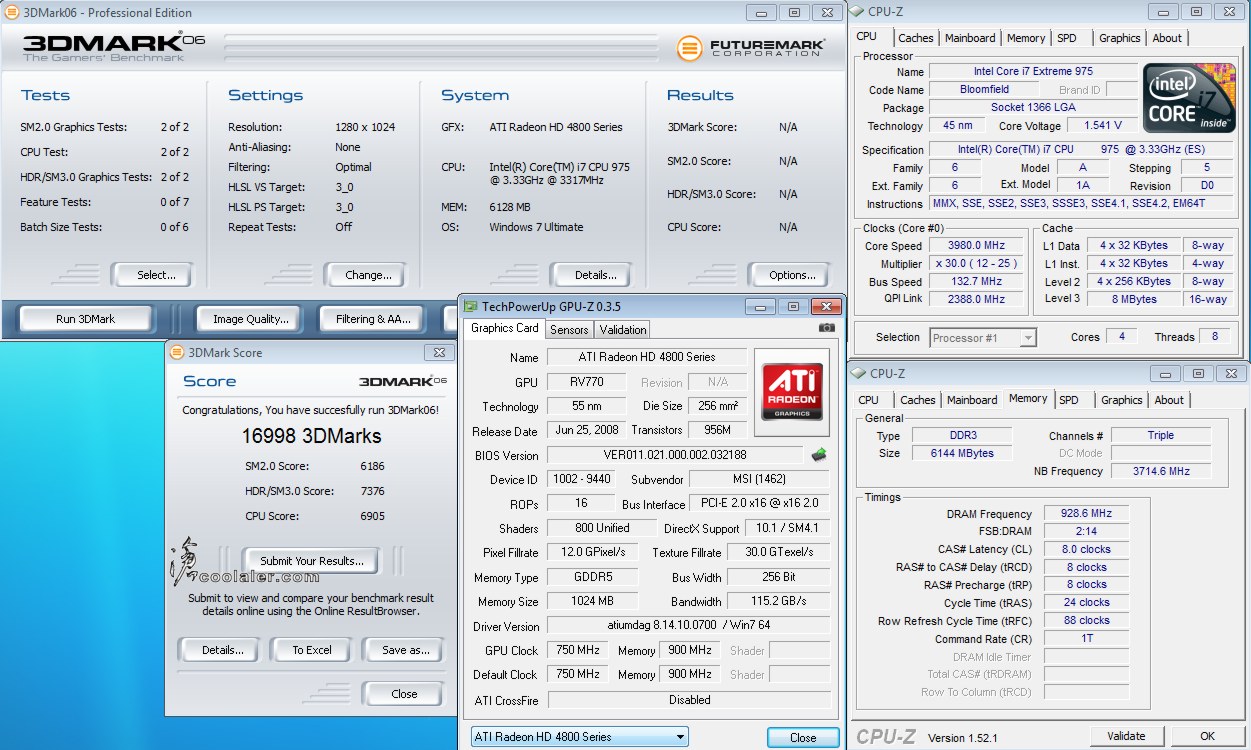Click the lower CPU-Z title bar icon
This screenshot has width=1251, height=750.
(858, 373)
